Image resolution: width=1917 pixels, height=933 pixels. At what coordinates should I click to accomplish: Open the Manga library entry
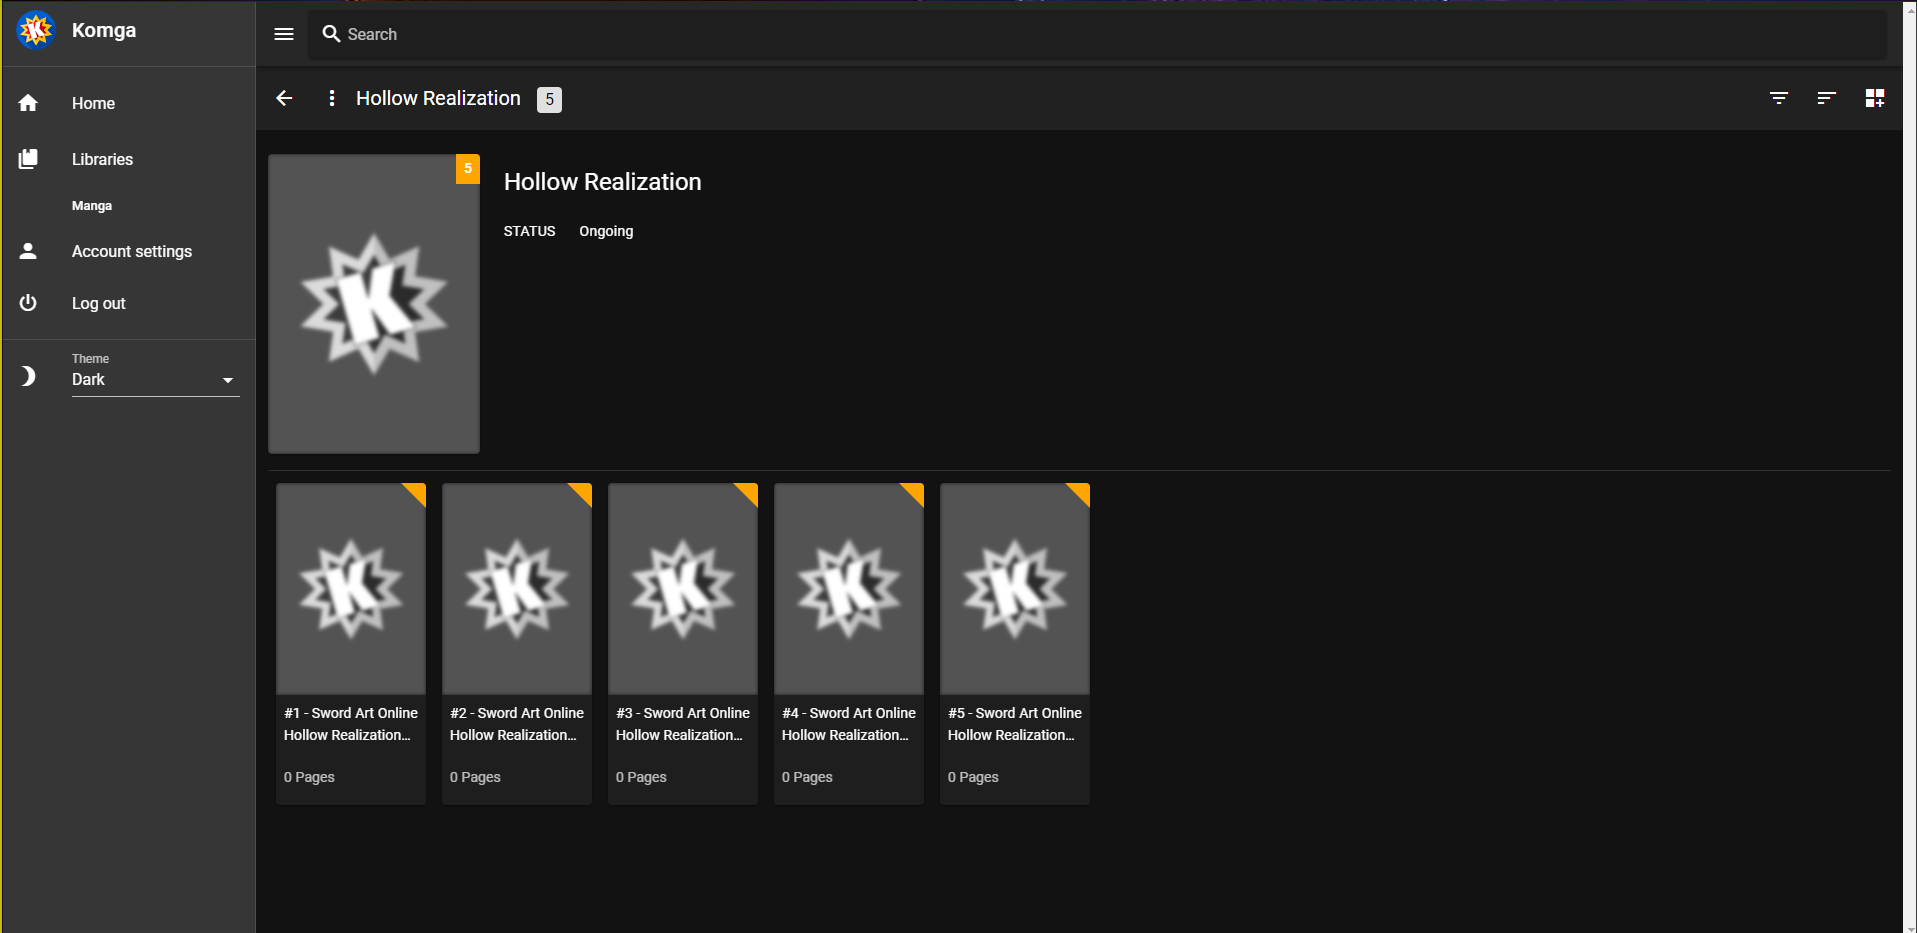point(92,206)
